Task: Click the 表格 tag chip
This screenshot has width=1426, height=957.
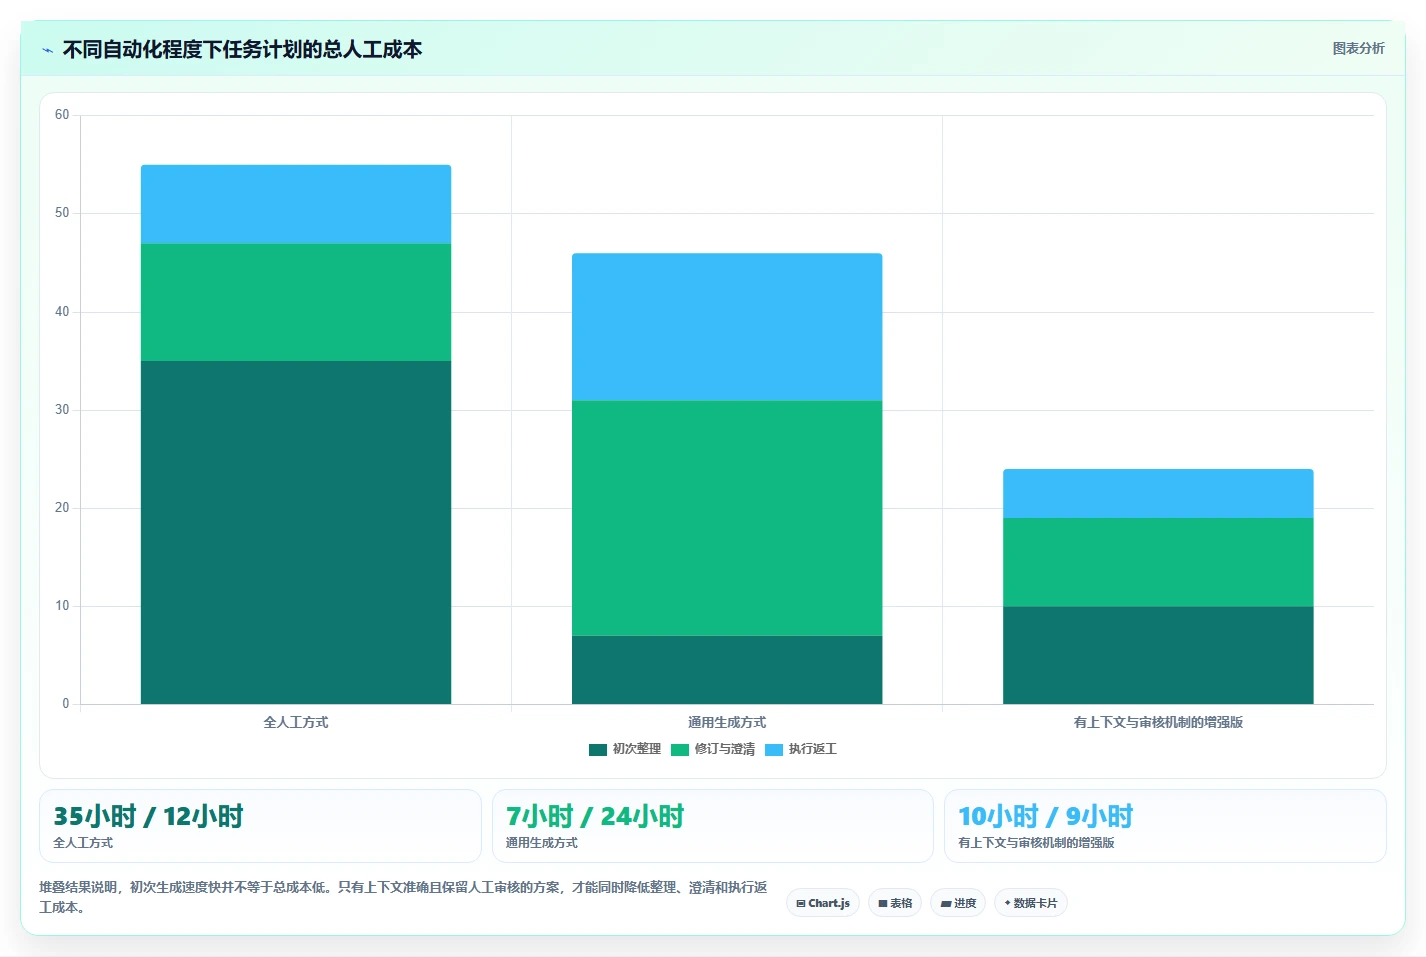Action: click(895, 903)
